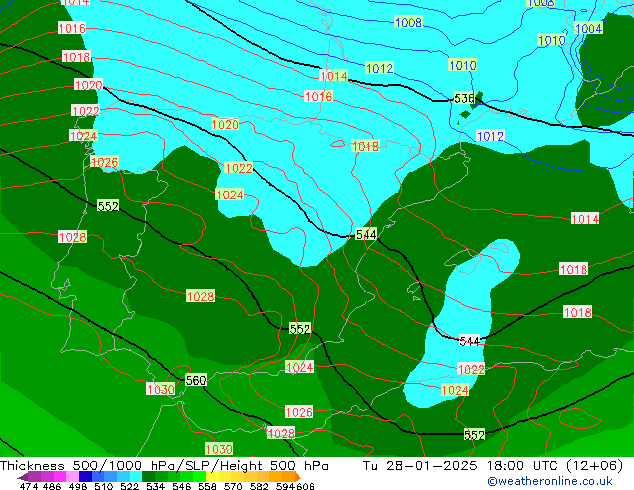
Task: Click the 536 height contour label
Action: 463,98
